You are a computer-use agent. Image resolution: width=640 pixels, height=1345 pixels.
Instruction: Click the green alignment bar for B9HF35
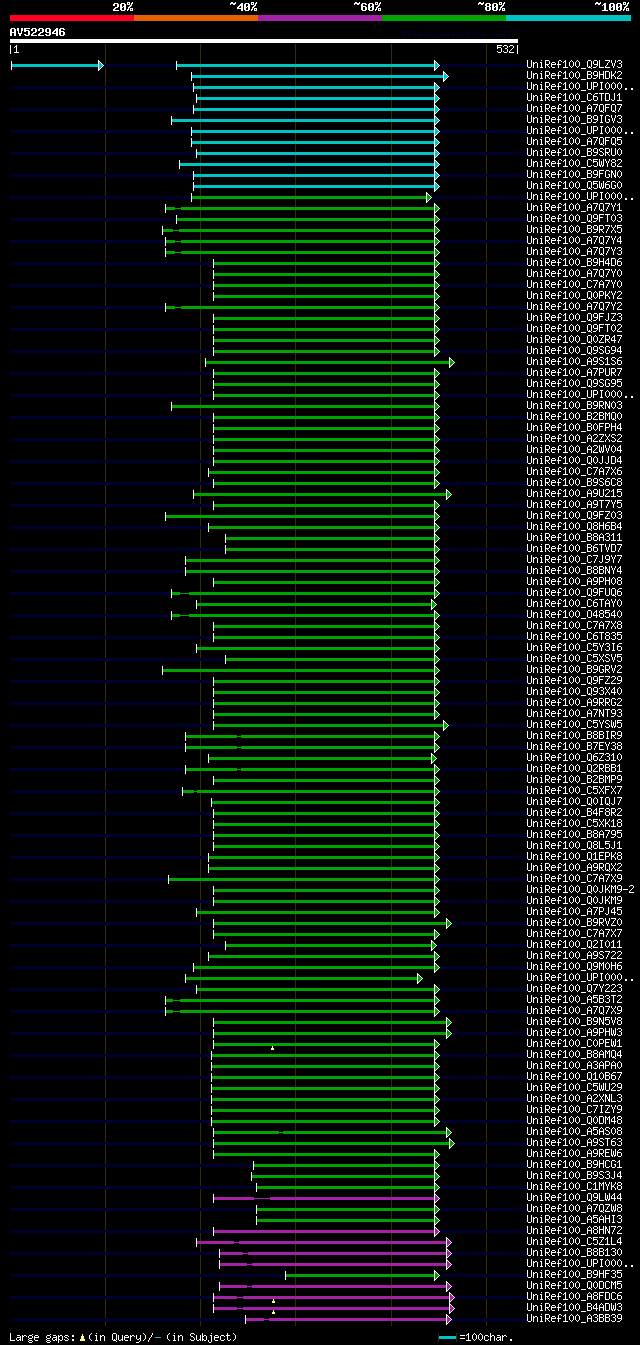coord(362,1275)
